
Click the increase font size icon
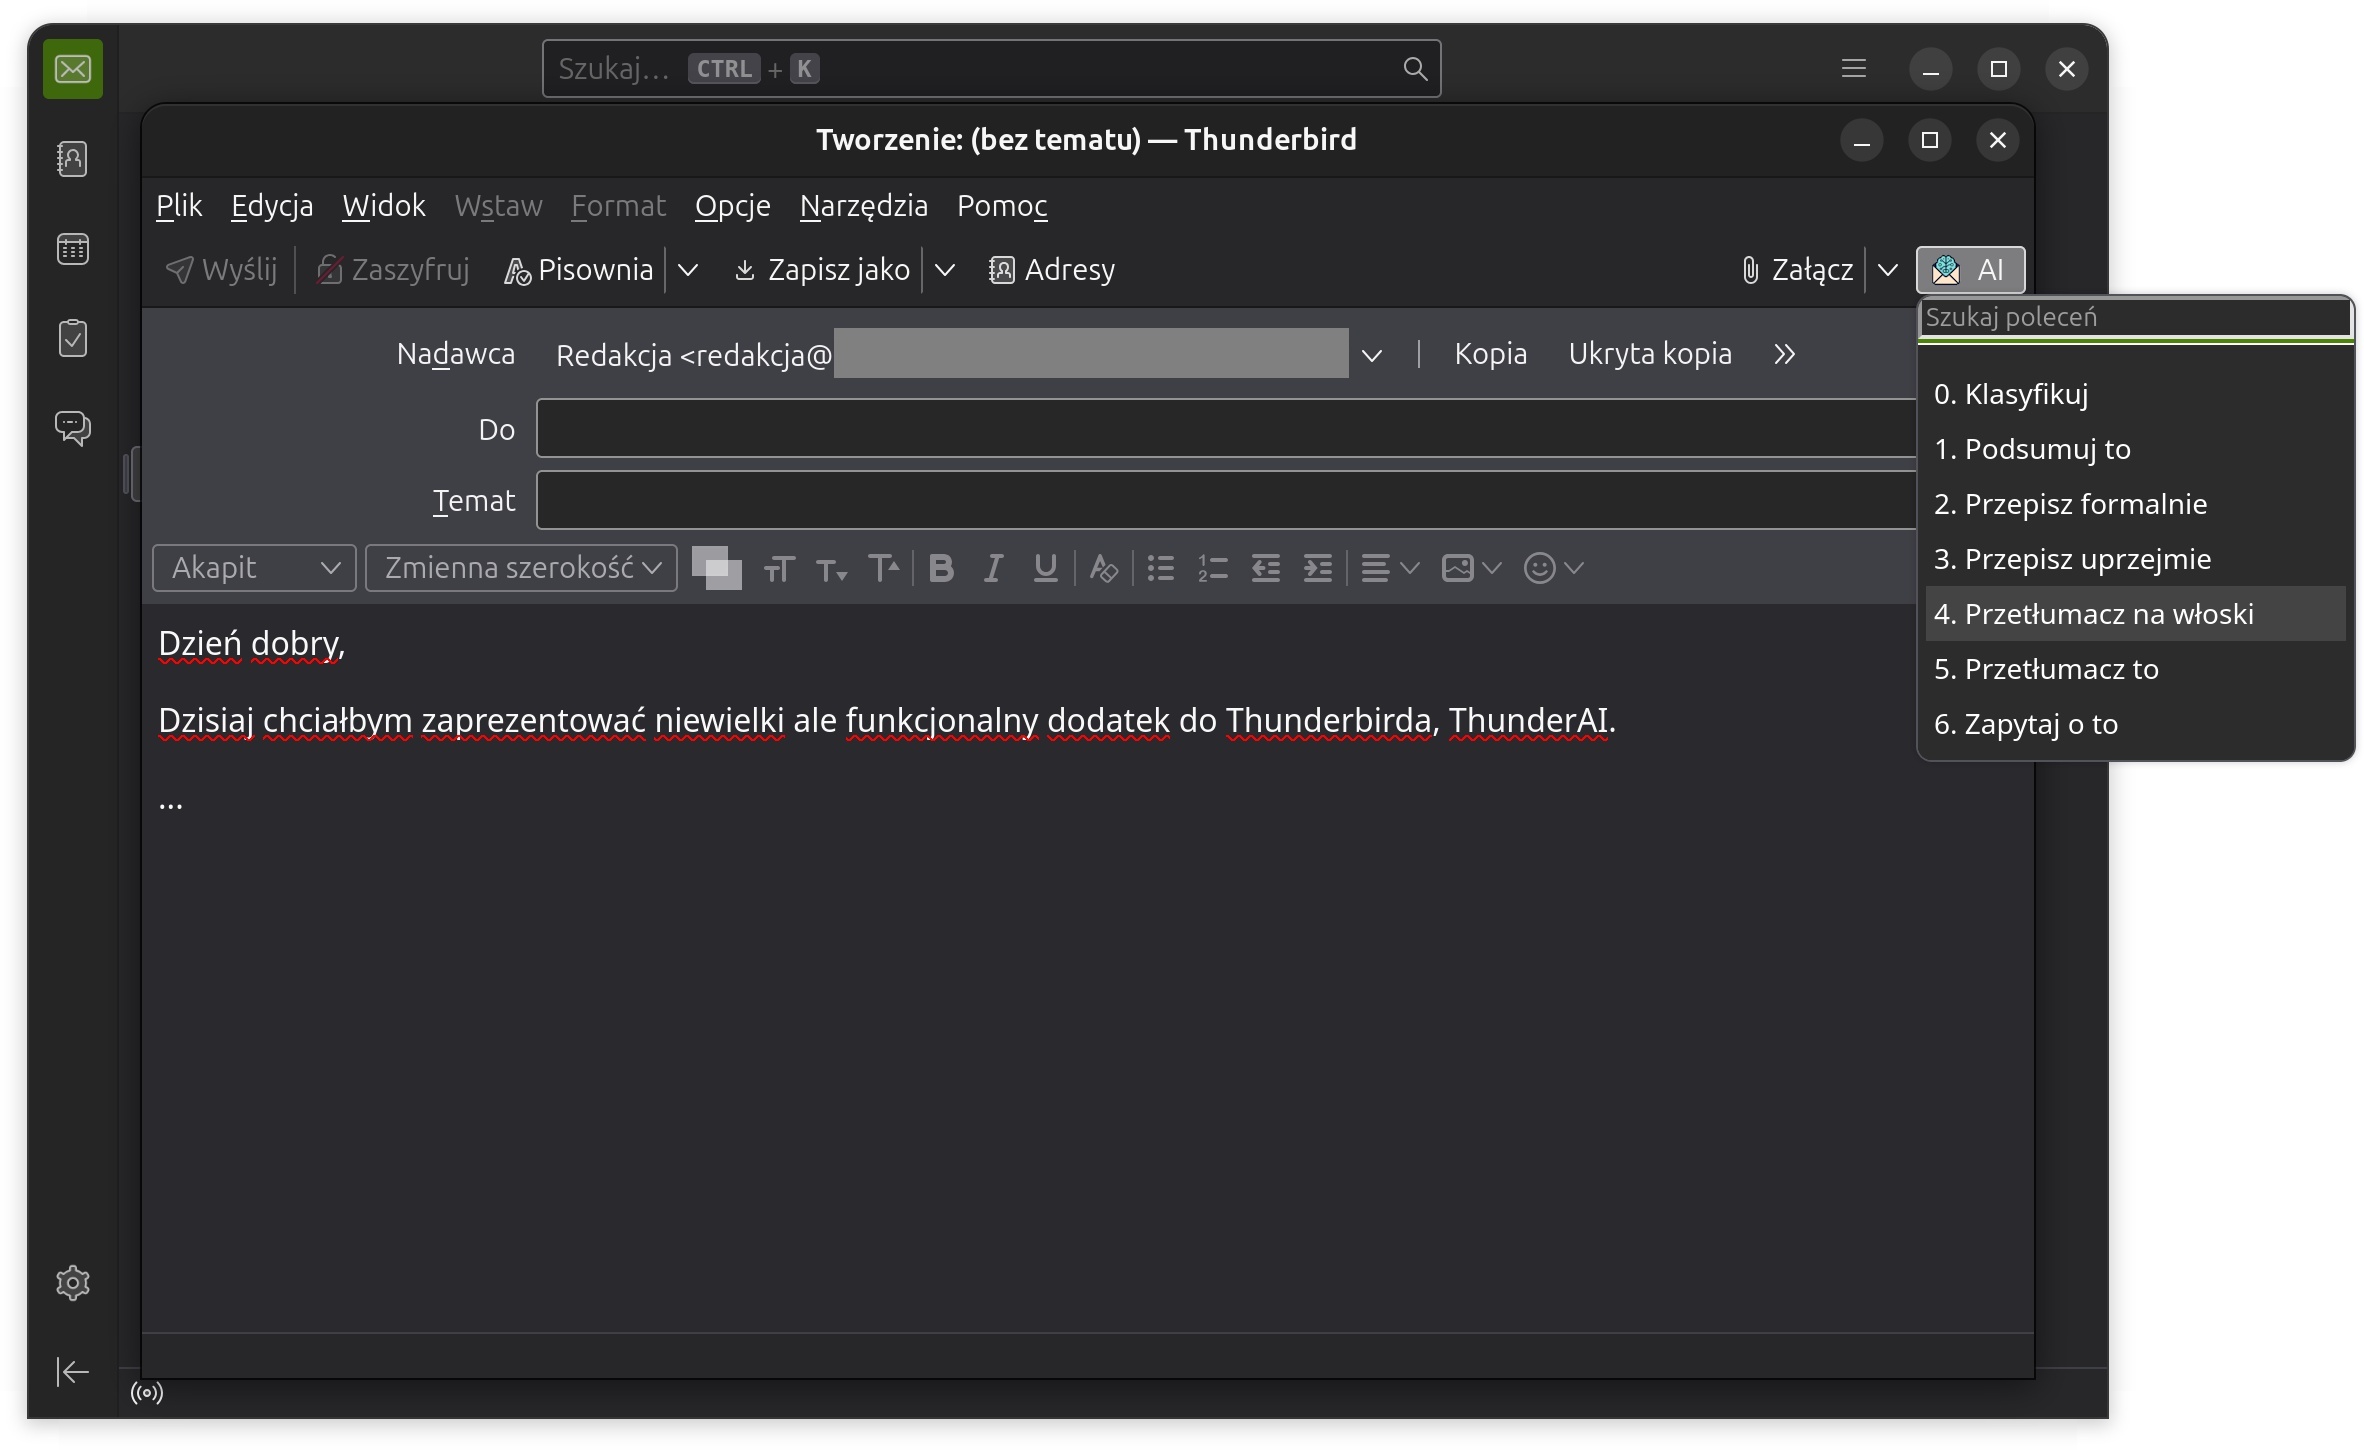(884, 569)
